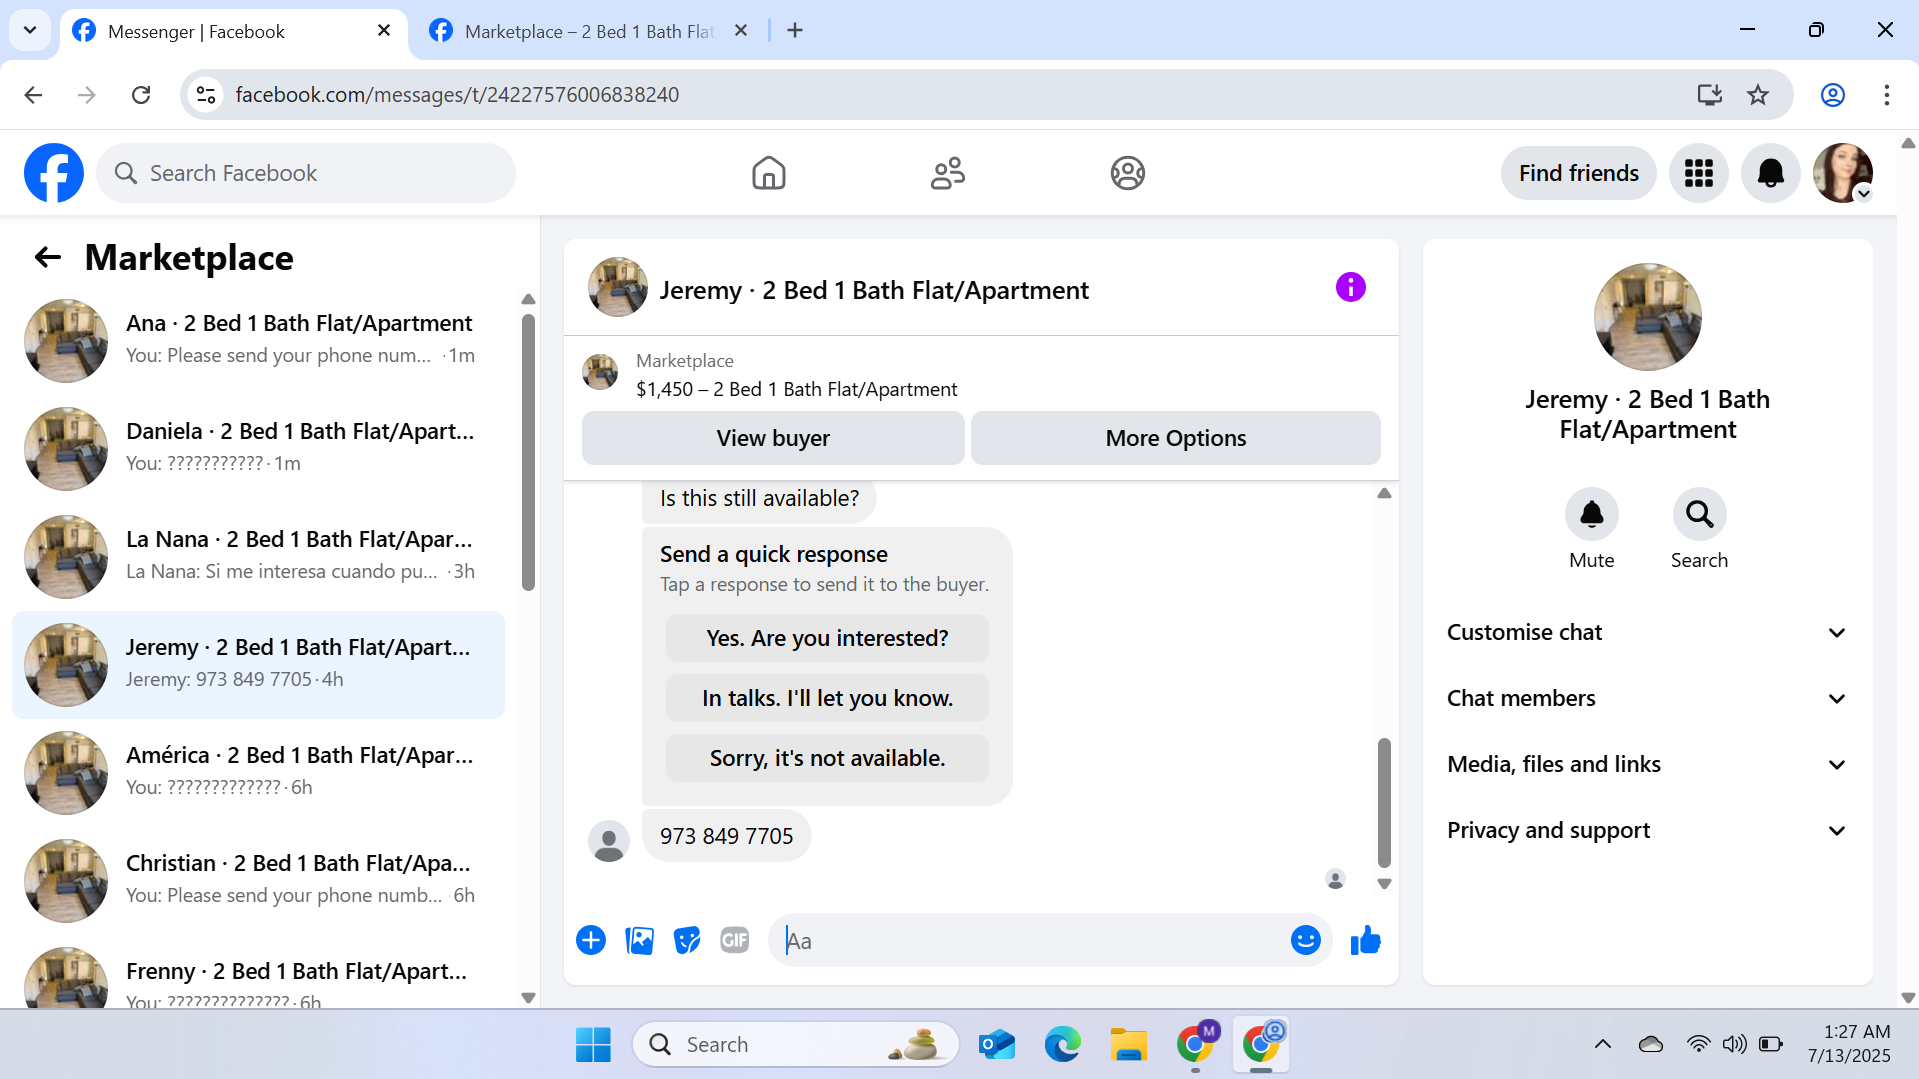The width and height of the screenshot is (1919, 1079).
Task: Open the Christian conversation
Action: pyautogui.click(x=259, y=880)
